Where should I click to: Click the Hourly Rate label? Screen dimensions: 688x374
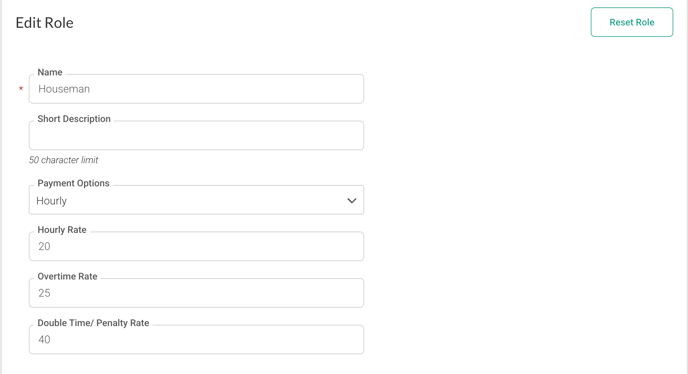[62, 230]
